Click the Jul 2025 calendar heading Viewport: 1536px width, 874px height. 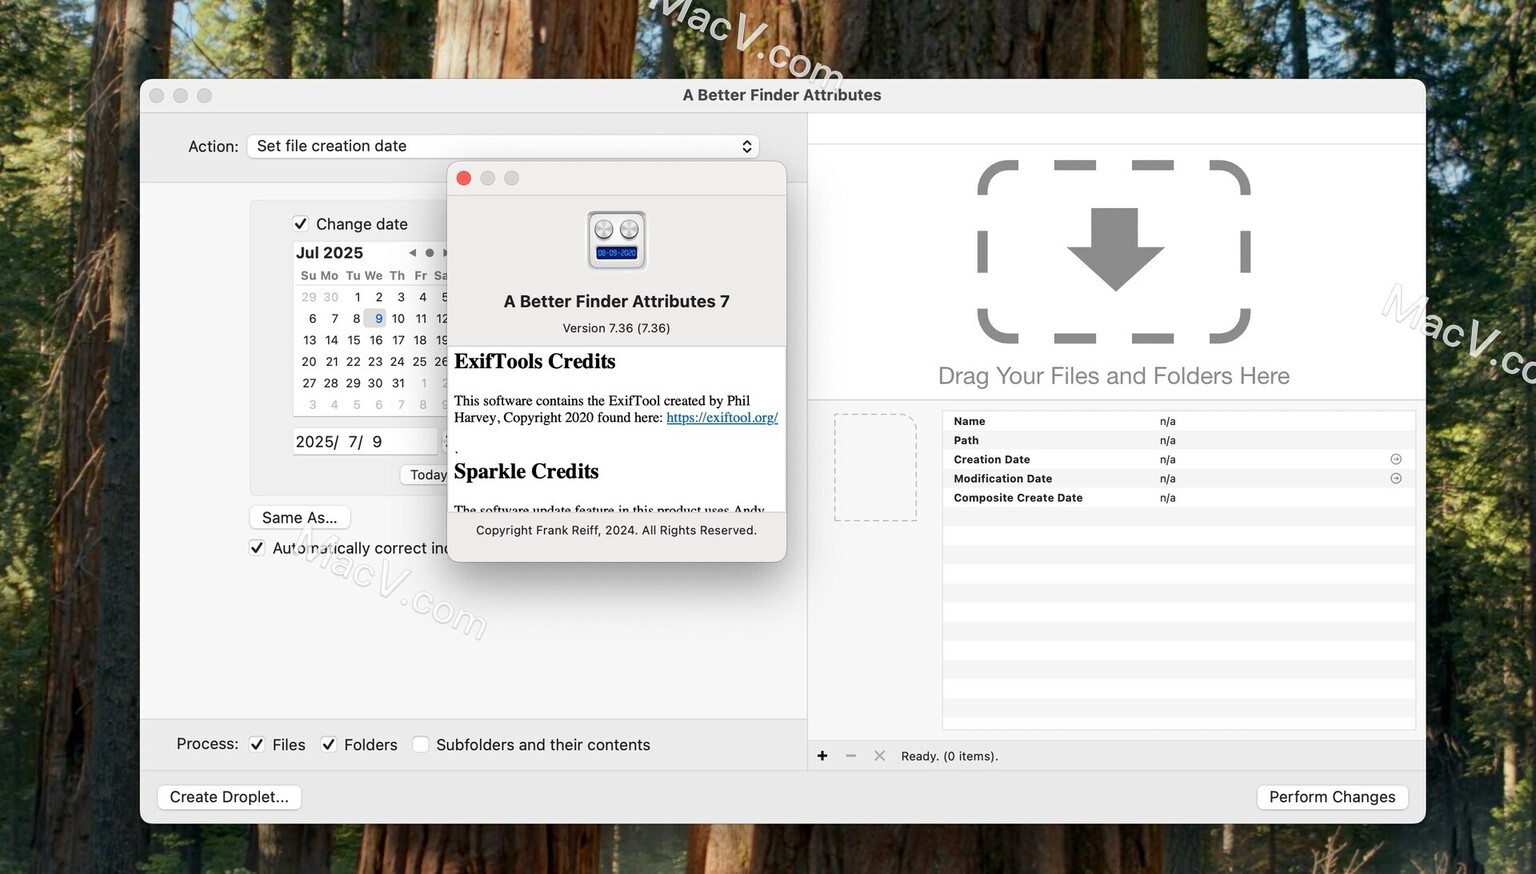pyautogui.click(x=329, y=253)
